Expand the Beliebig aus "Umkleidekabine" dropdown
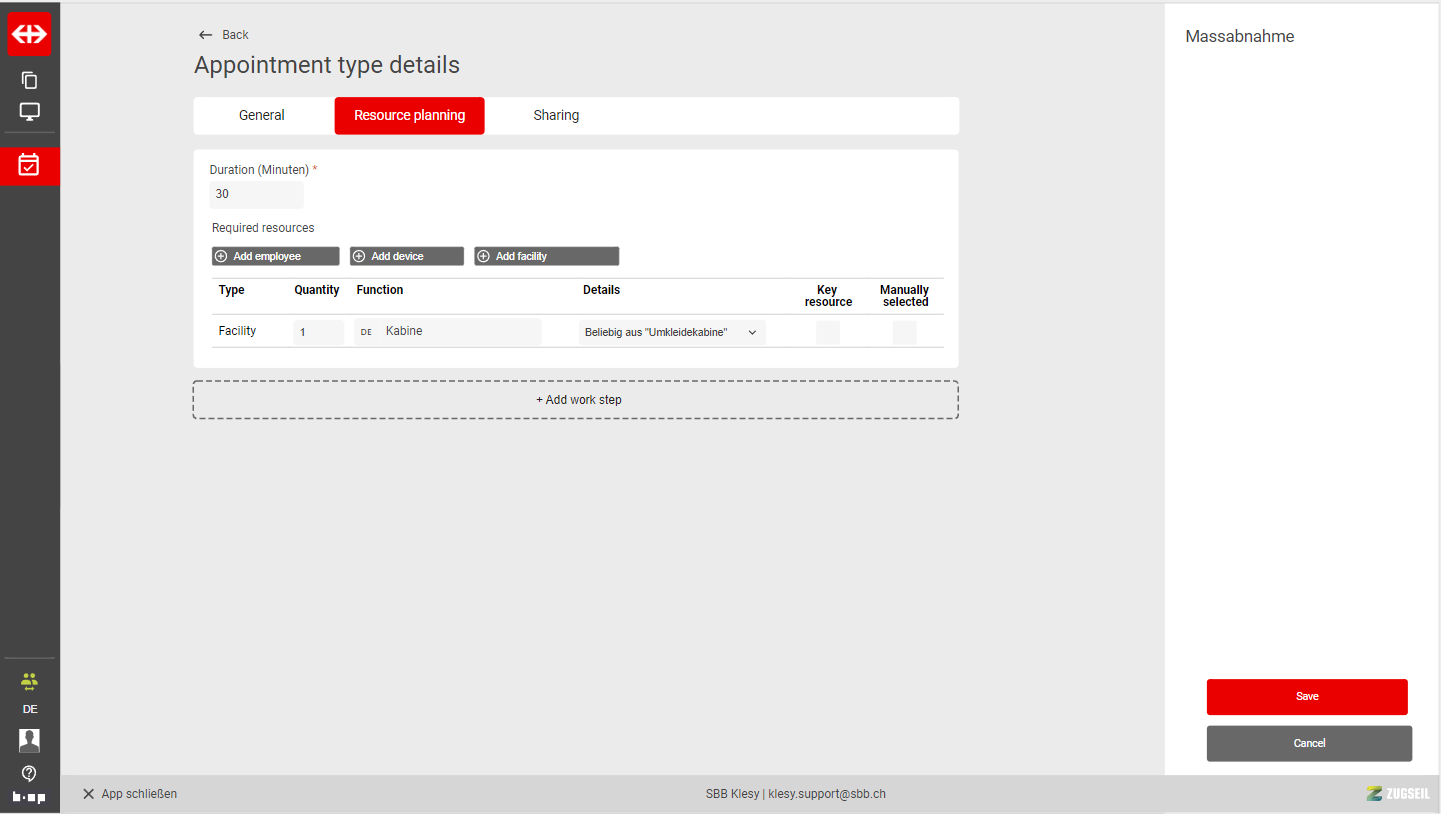Viewport: 1441px width, 814px height. pyautogui.click(x=671, y=333)
